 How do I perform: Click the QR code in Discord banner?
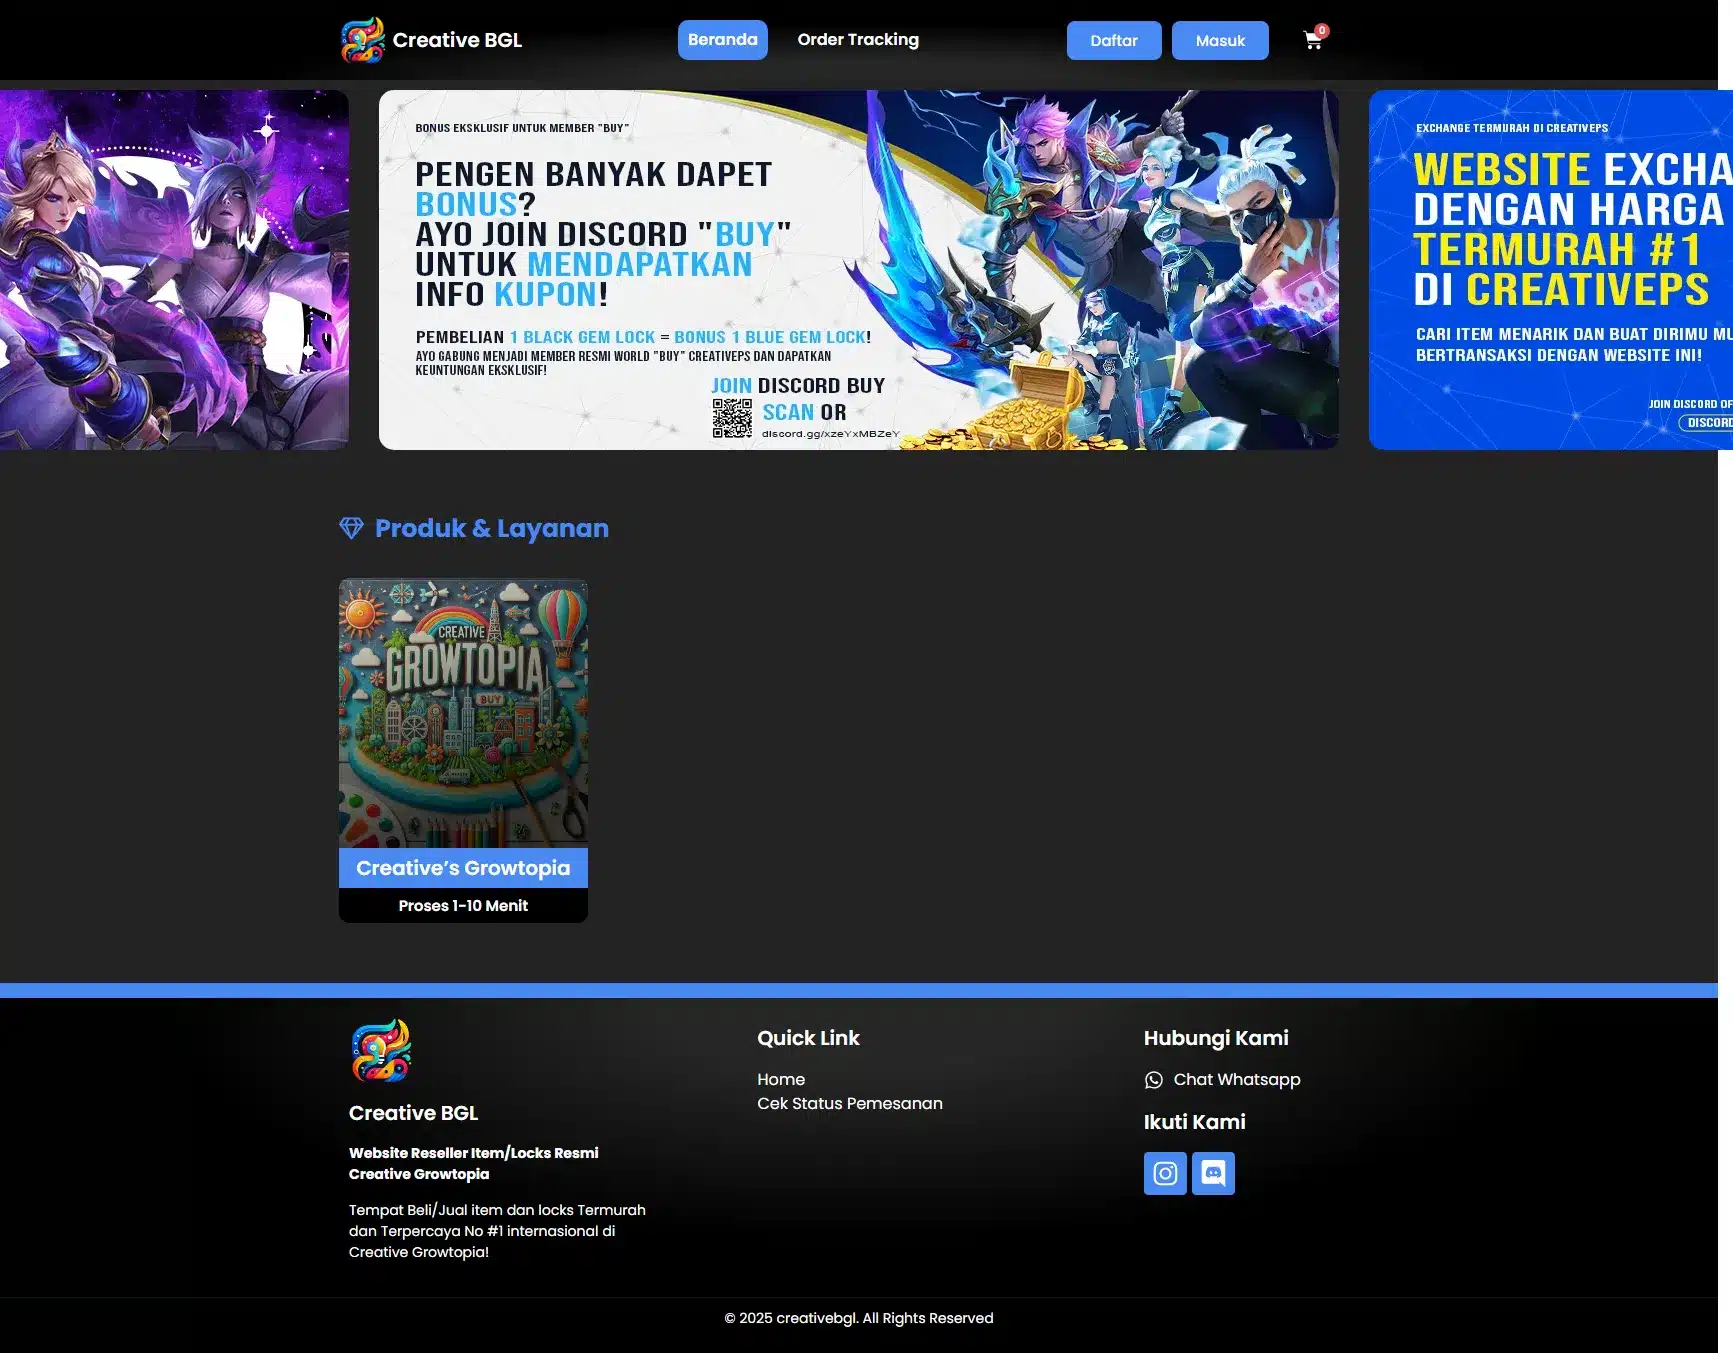[732, 418]
